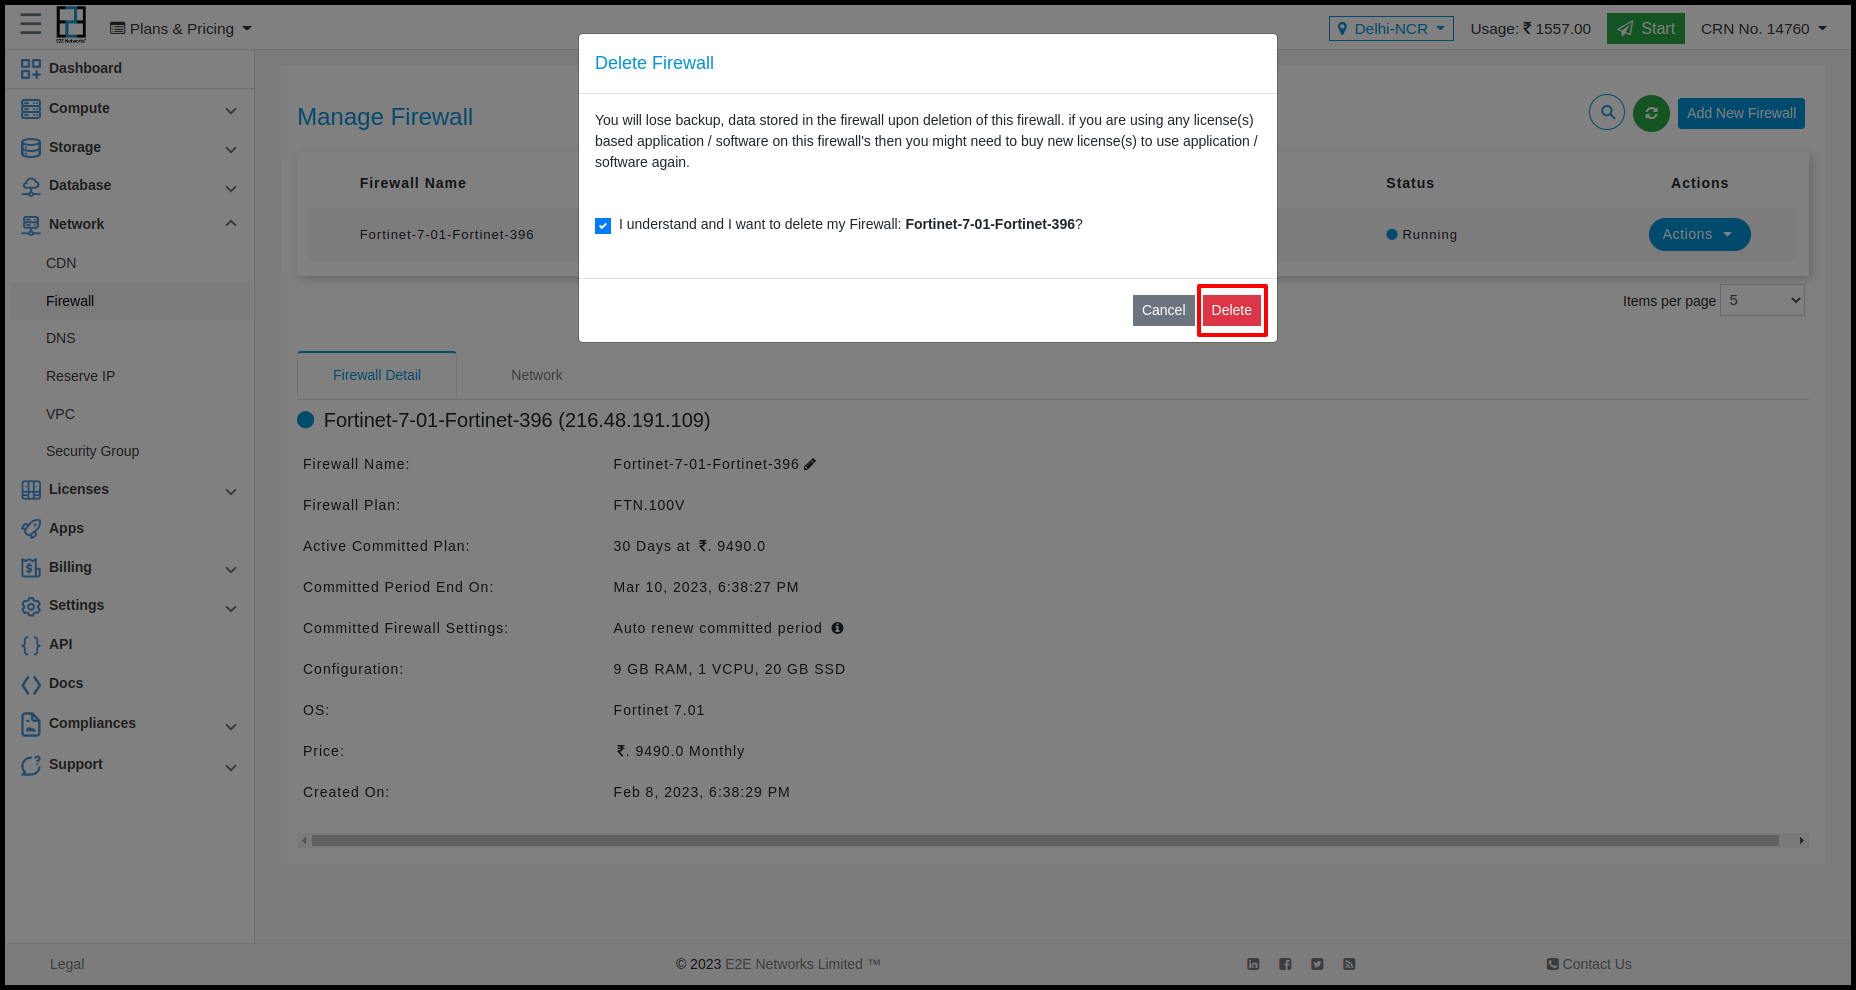Open the Items per page dropdown
Image resolution: width=1856 pixels, height=990 pixels.
coord(1762,300)
